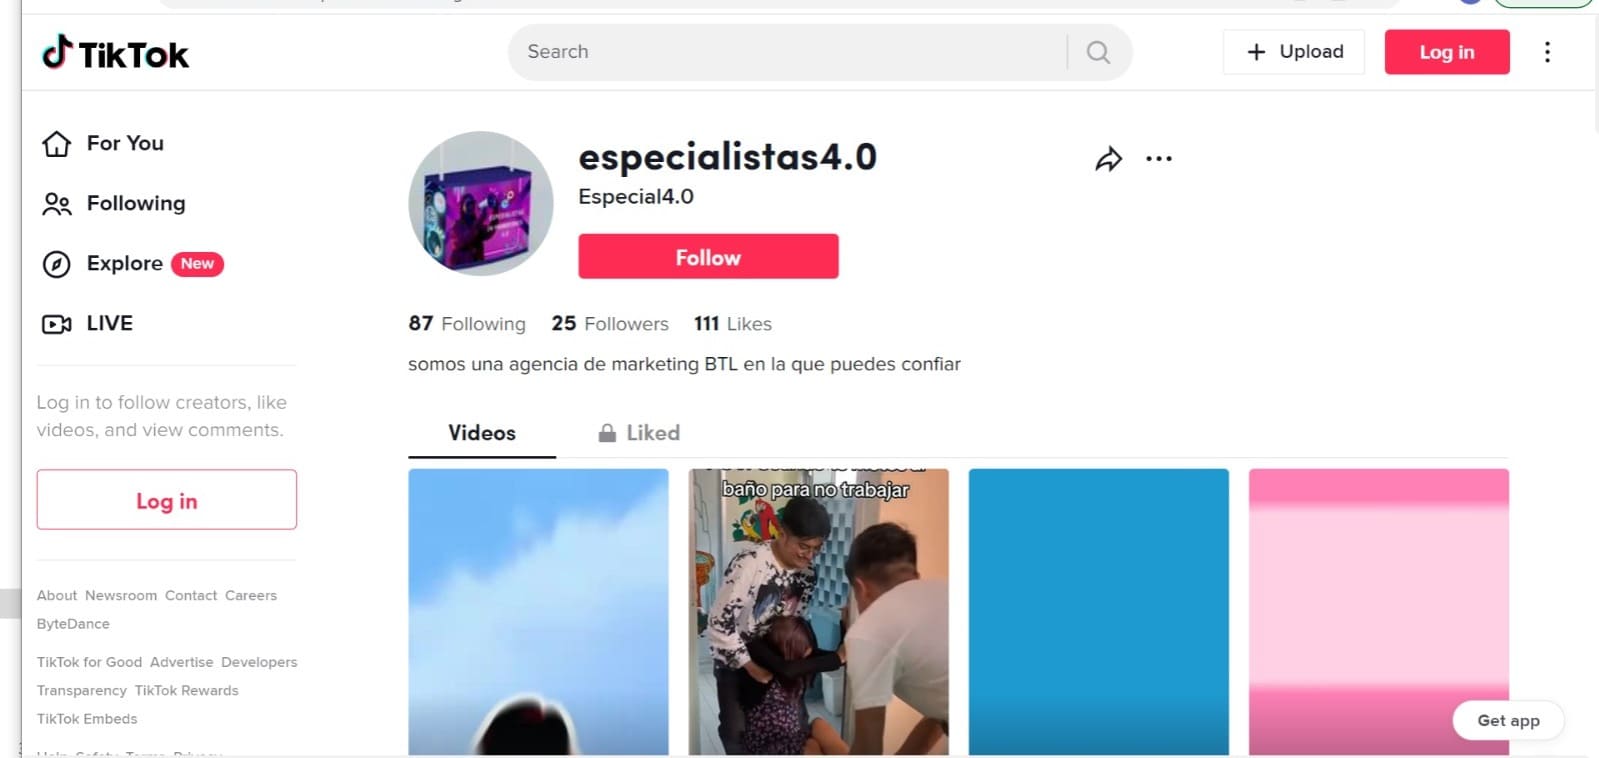Open the LIVE video section
This screenshot has height=758, width=1599.
tap(87, 324)
